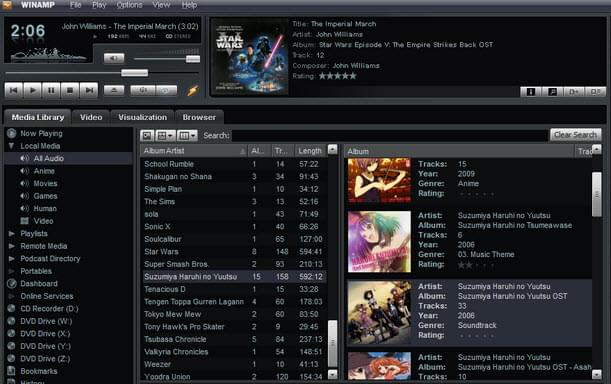
Task: Open the CD Recorder (D:) entry
Action: coord(49,309)
